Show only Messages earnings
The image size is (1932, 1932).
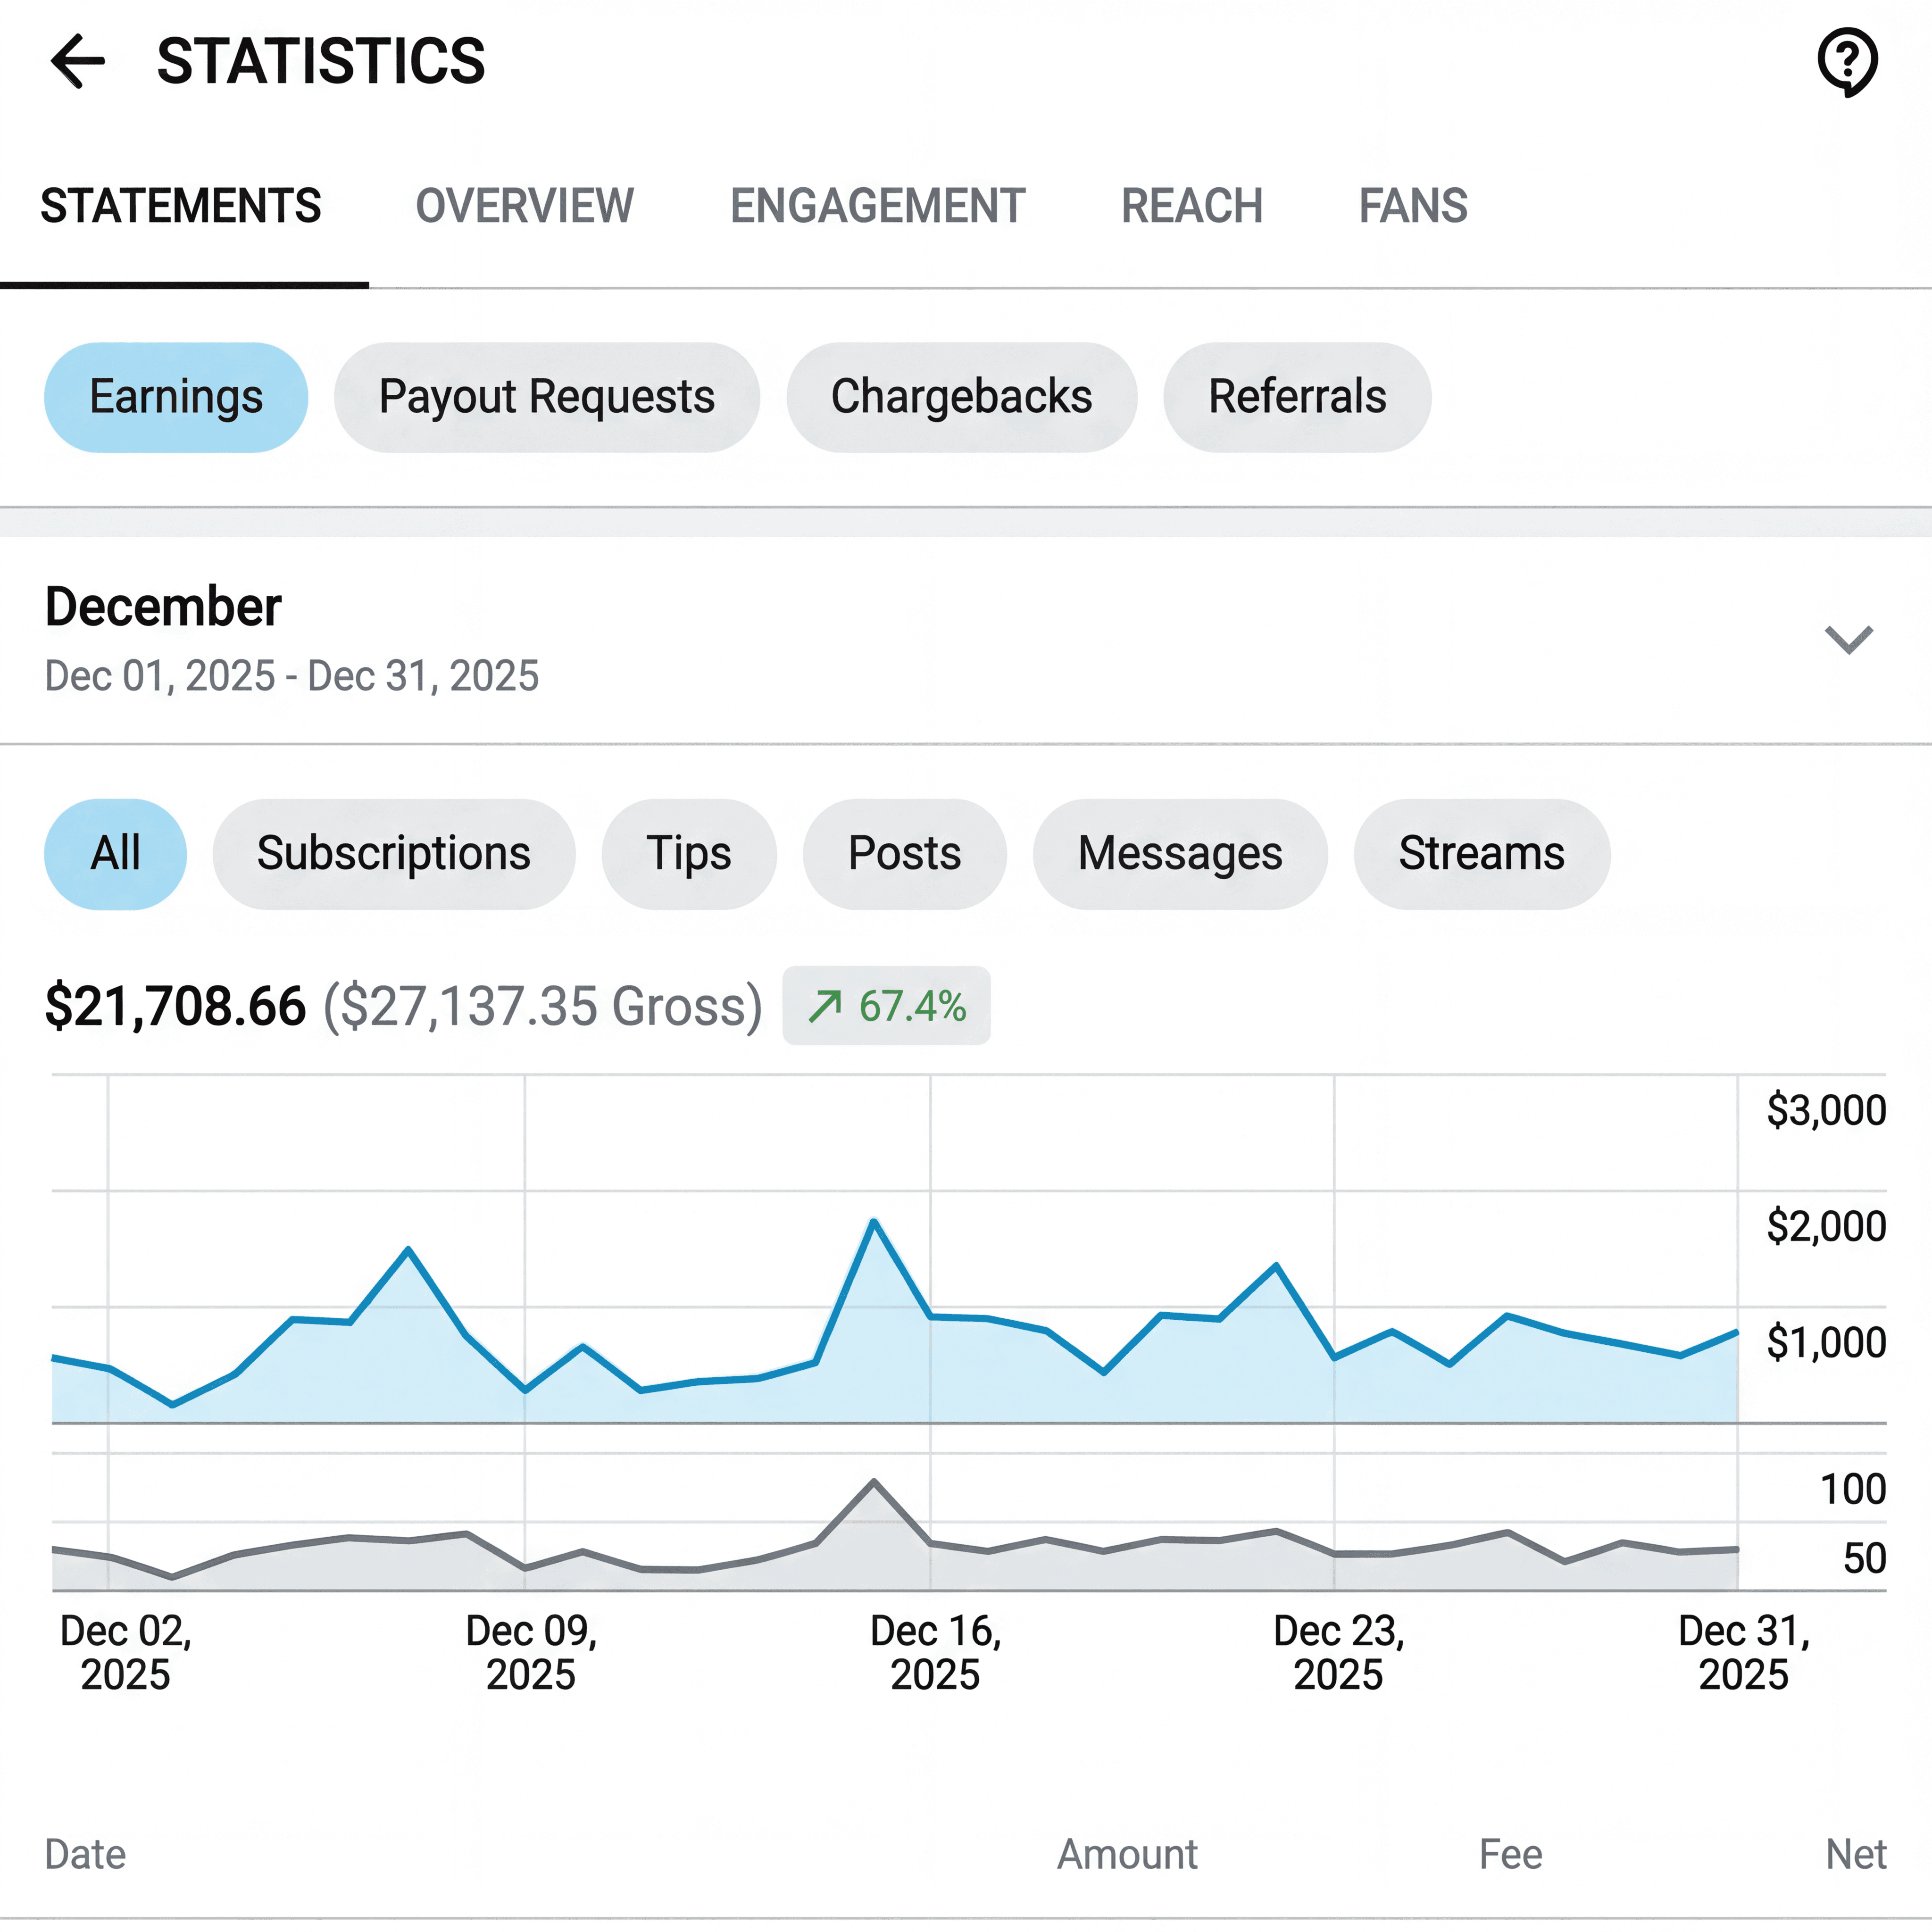click(x=1180, y=854)
